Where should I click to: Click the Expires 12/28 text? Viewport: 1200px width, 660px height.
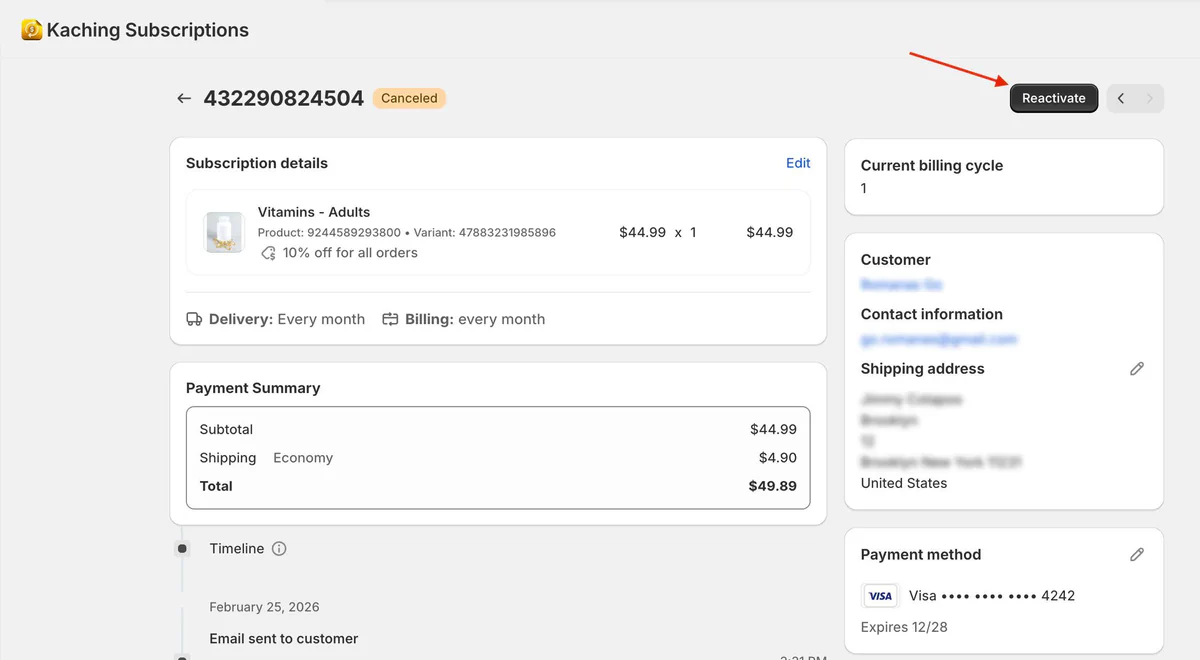pyautogui.click(x=904, y=627)
